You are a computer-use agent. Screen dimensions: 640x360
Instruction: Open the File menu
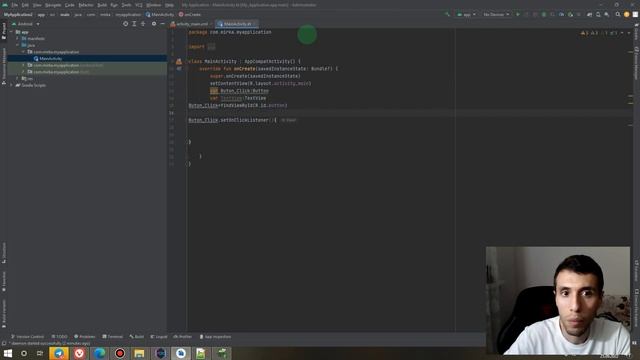(15, 5)
